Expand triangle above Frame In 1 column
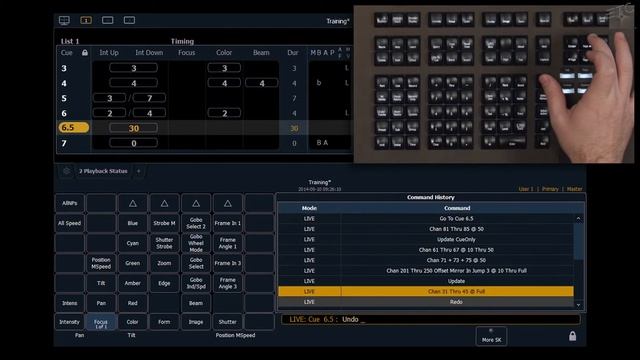This screenshot has width=640, height=360. pos(228,203)
